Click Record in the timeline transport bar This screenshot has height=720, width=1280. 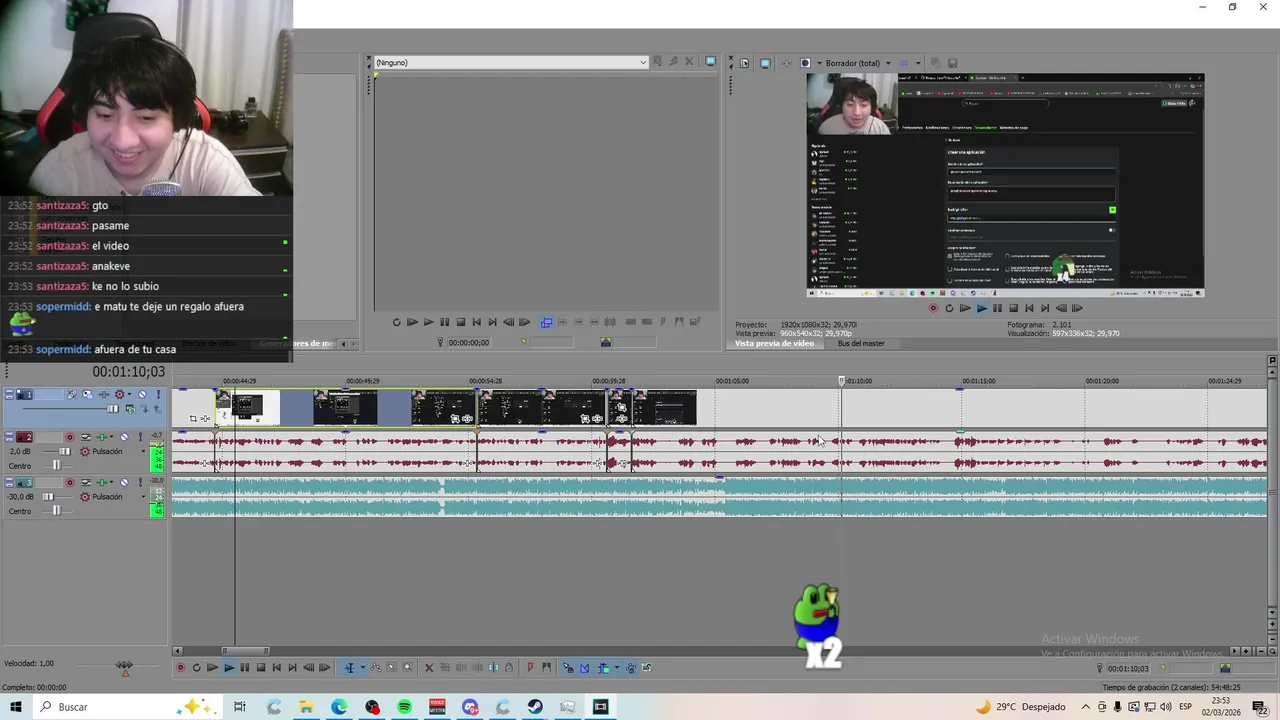click(x=180, y=668)
